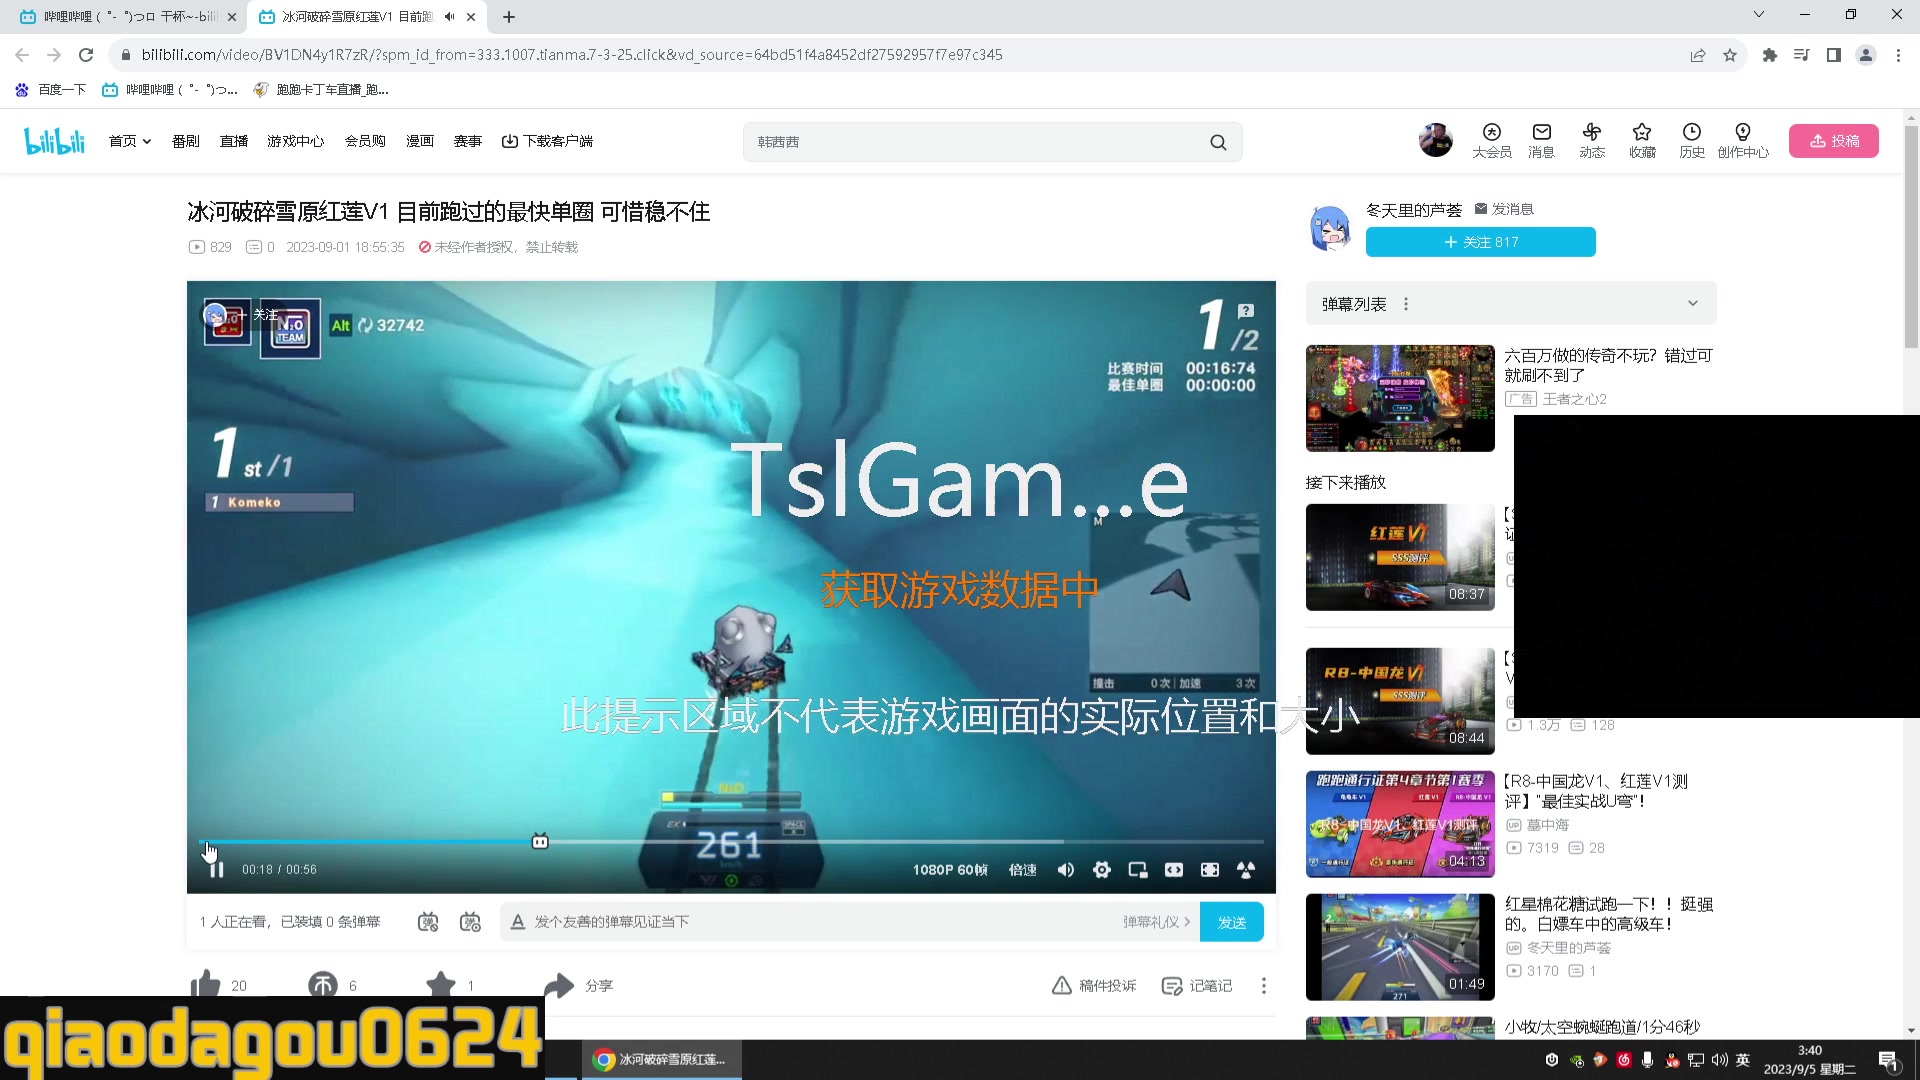
Task: Enter fullscreen with the last player icon
Action: click(1246, 870)
